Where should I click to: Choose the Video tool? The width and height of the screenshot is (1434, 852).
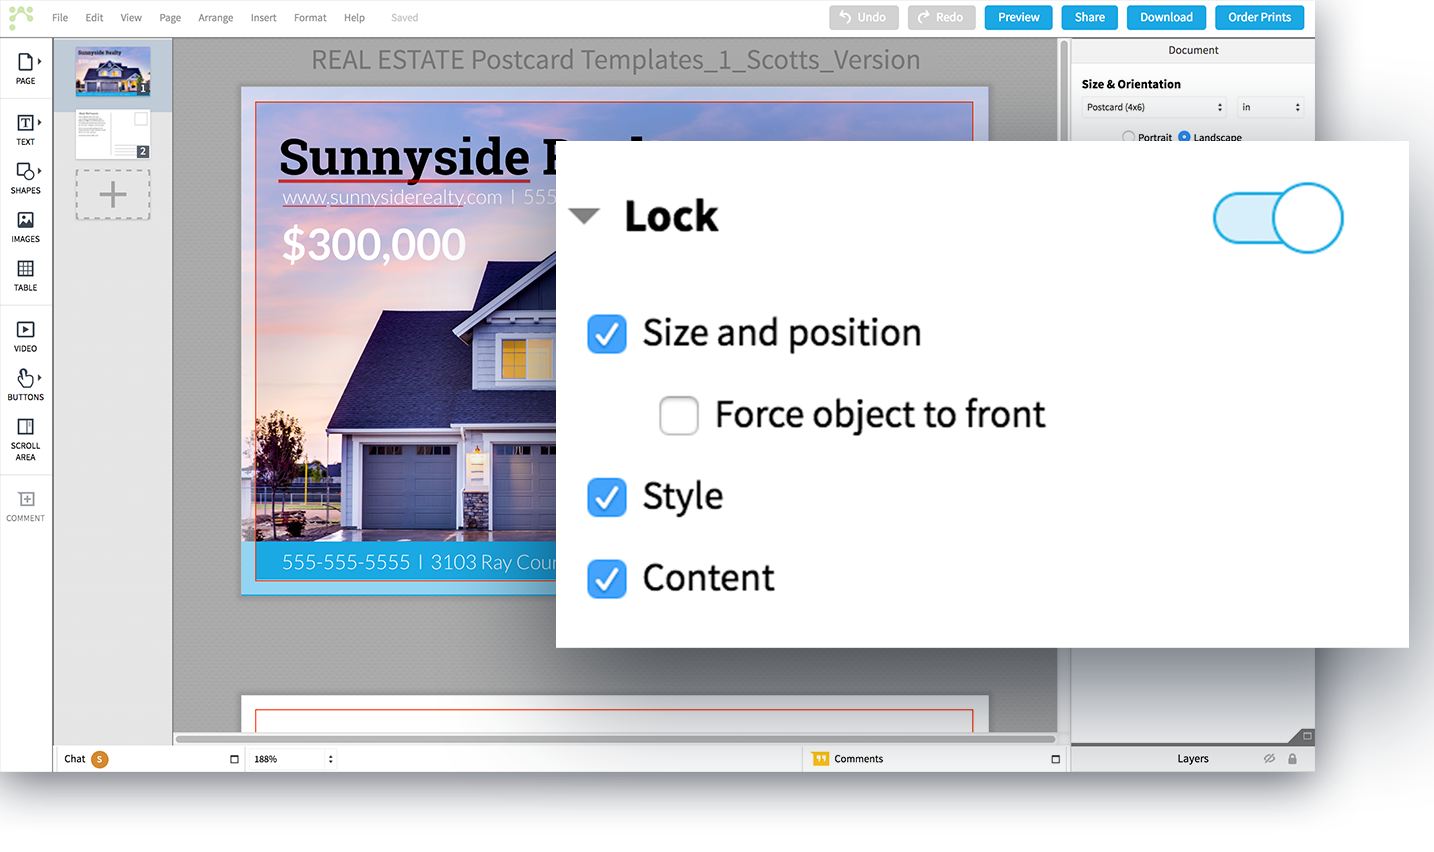coord(26,335)
